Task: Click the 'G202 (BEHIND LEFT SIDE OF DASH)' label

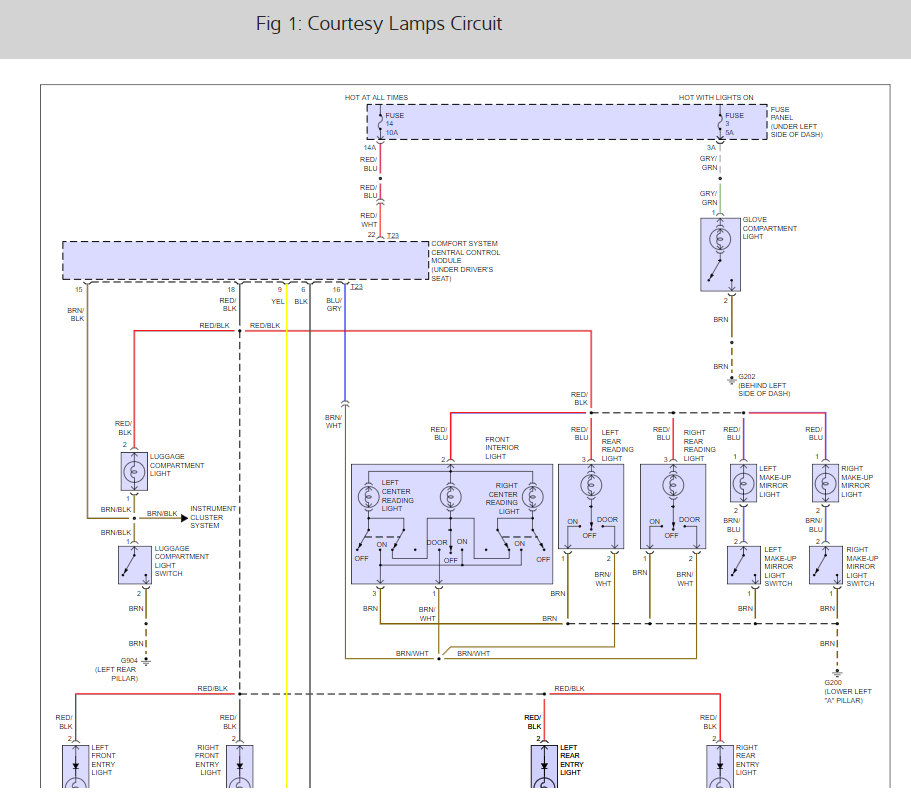Action: click(x=763, y=385)
